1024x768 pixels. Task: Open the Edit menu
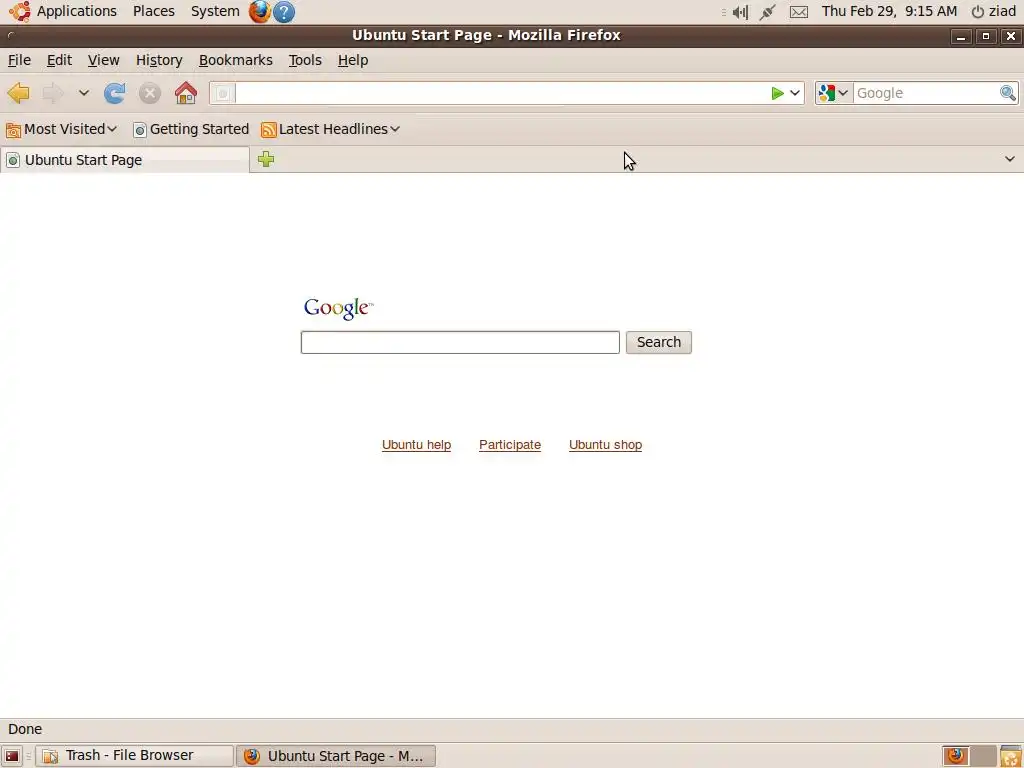pyautogui.click(x=59, y=60)
